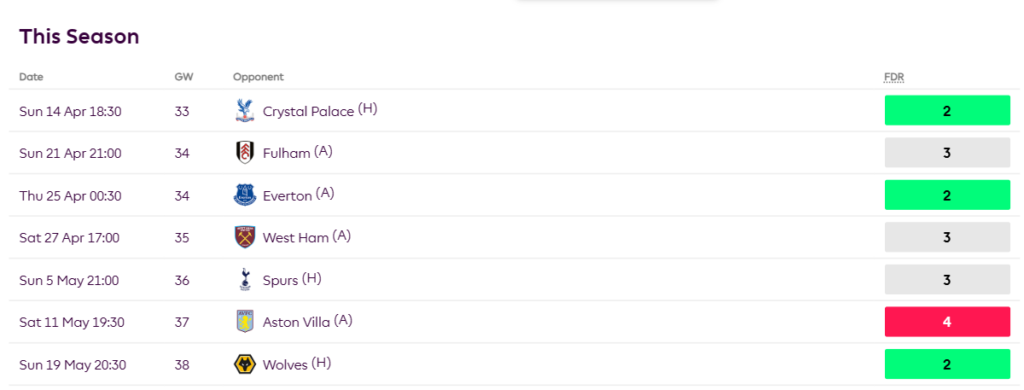Select the Thu 25 Apr 00:30 fixture date

(x=70, y=196)
